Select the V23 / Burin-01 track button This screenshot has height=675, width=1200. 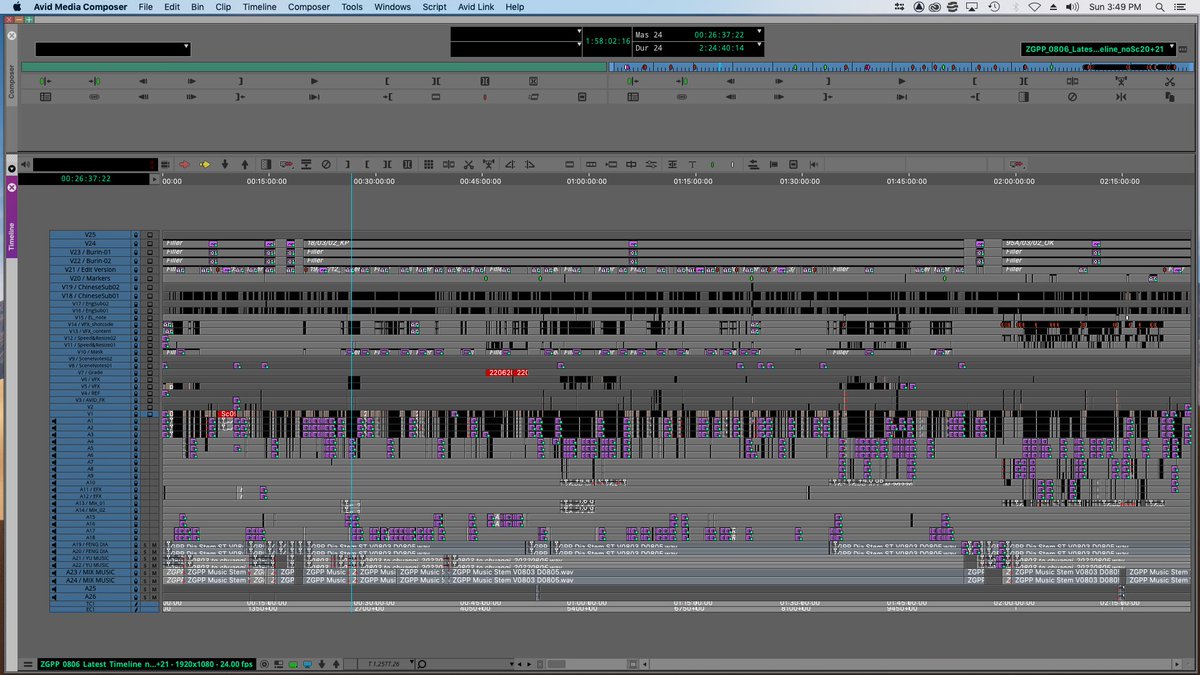(90, 252)
